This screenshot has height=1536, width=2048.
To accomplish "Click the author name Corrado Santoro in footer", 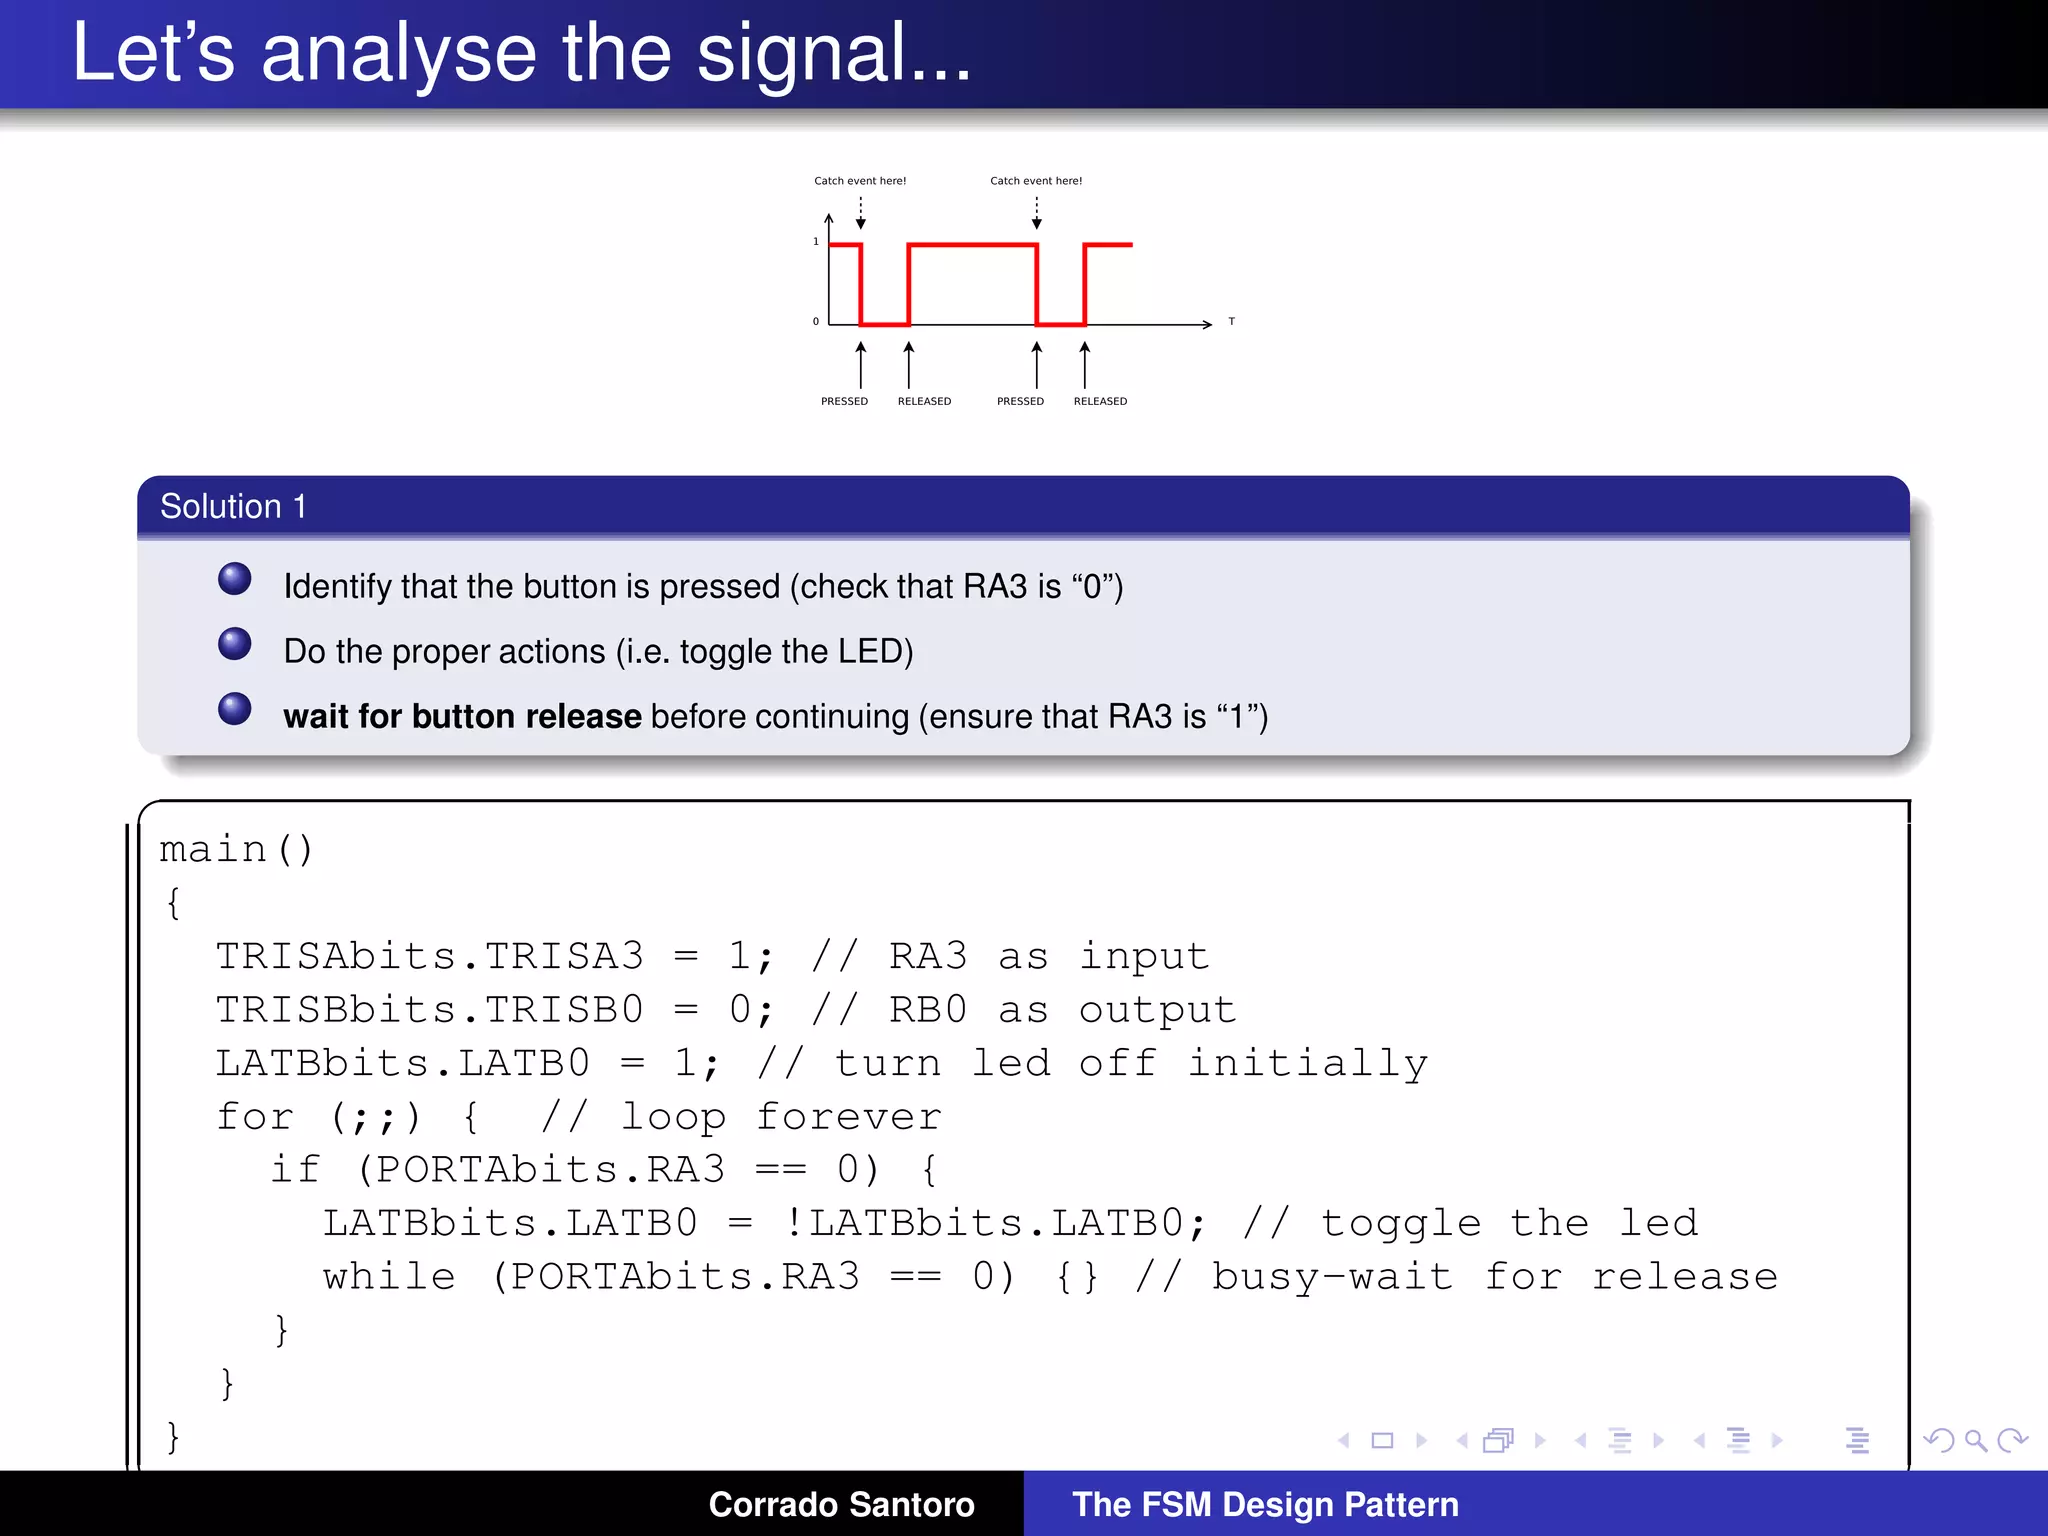I will pyautogui.click(x=841, y=1504).
